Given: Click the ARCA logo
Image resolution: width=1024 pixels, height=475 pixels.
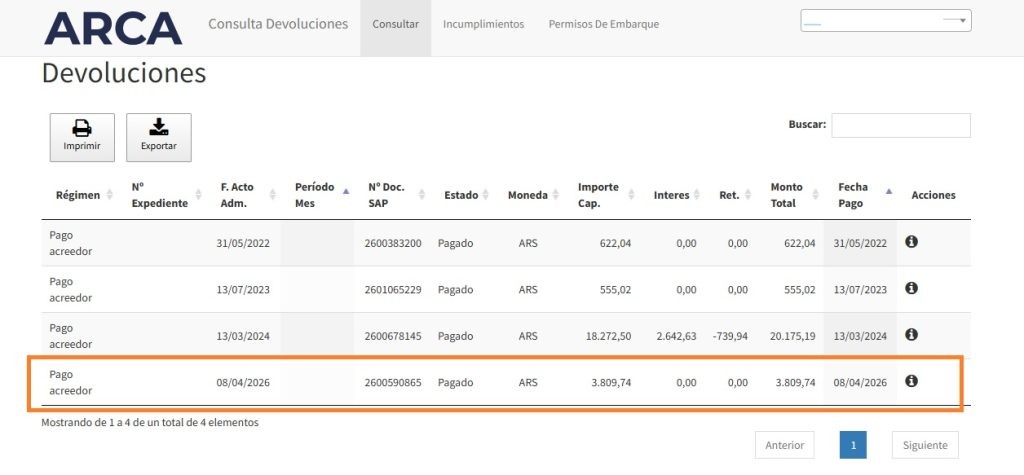Looking at the screenshot, I should (113, 28).
